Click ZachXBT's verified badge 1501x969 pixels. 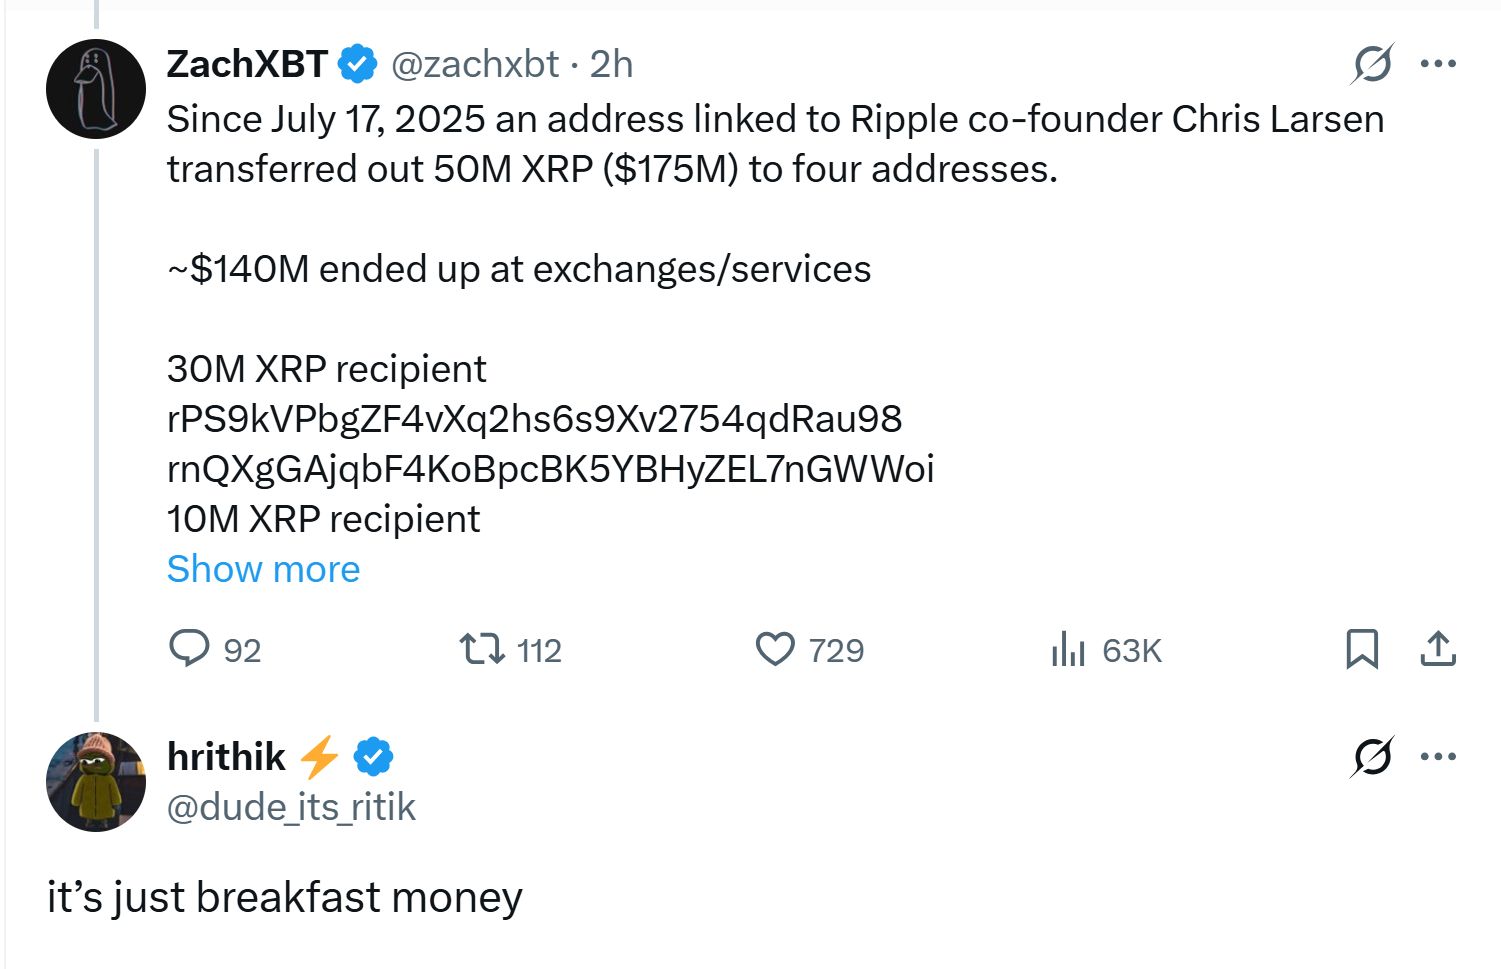(356, 63)
